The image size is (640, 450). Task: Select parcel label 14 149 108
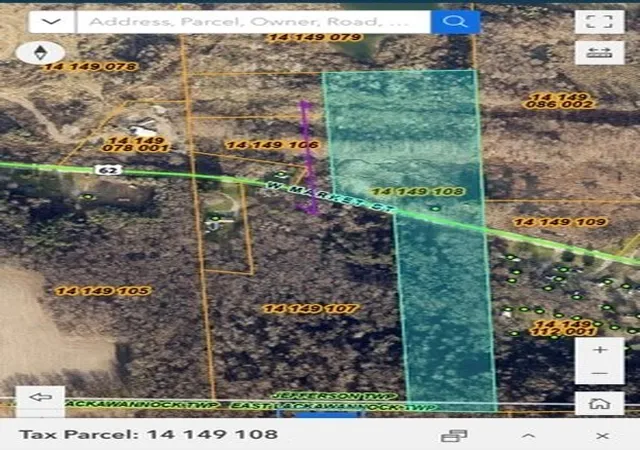coord(418,192)
